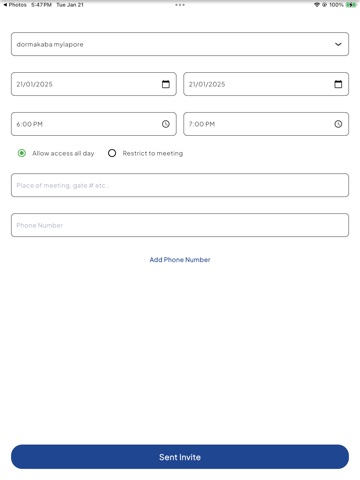Tap the battery indicator in status bar

click(x=351, y=5)
